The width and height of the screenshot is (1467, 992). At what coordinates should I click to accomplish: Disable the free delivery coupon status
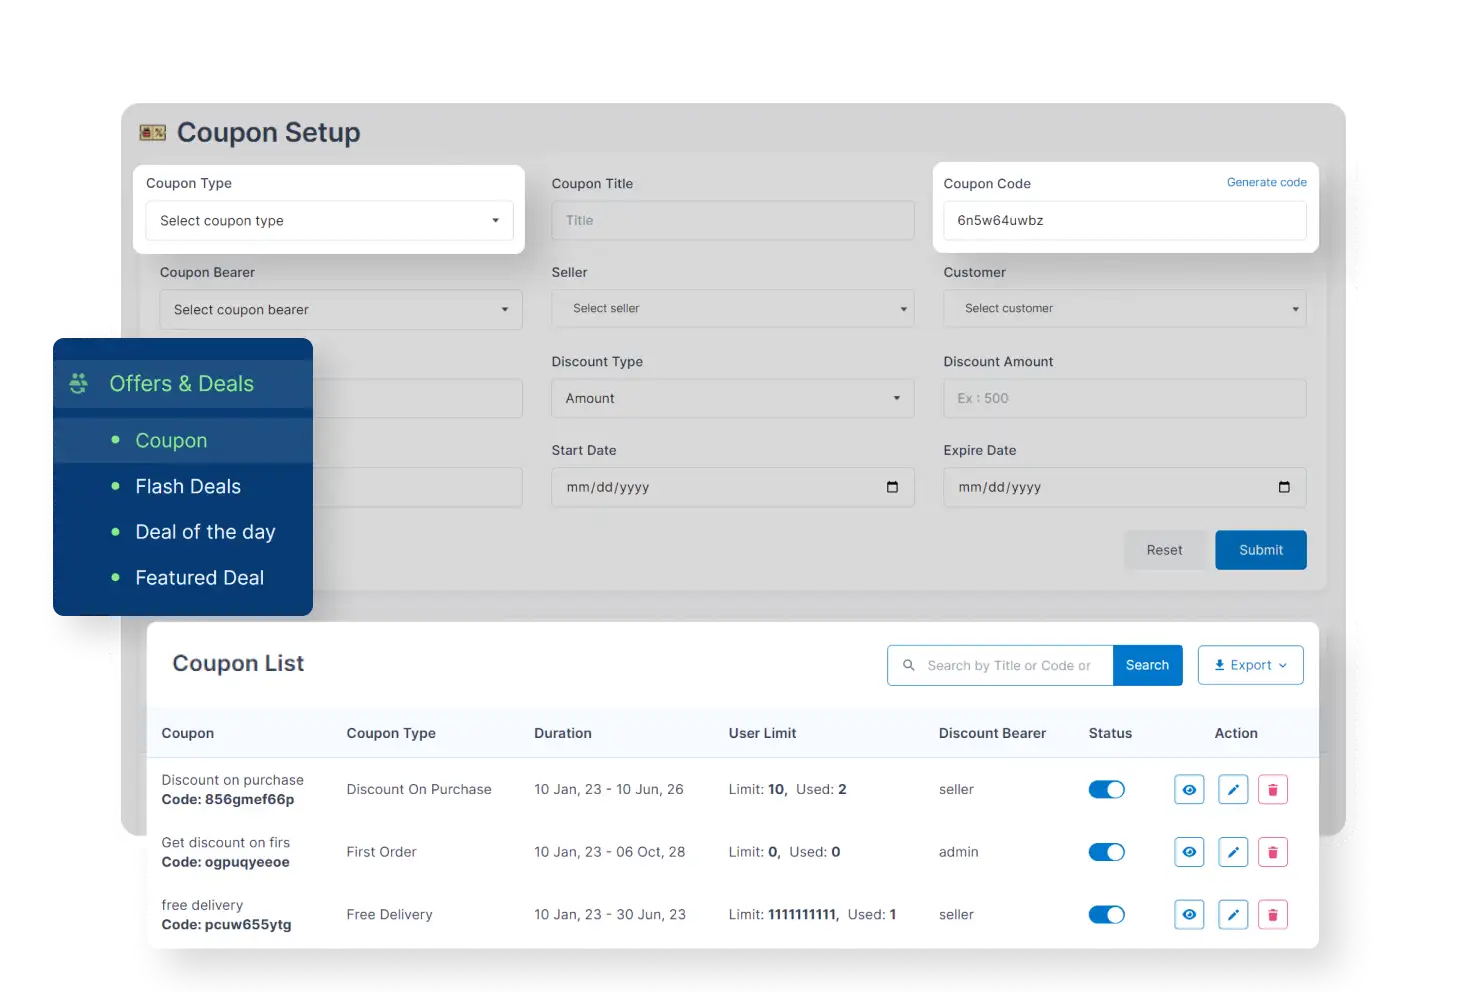click(x=1106, y=914)
